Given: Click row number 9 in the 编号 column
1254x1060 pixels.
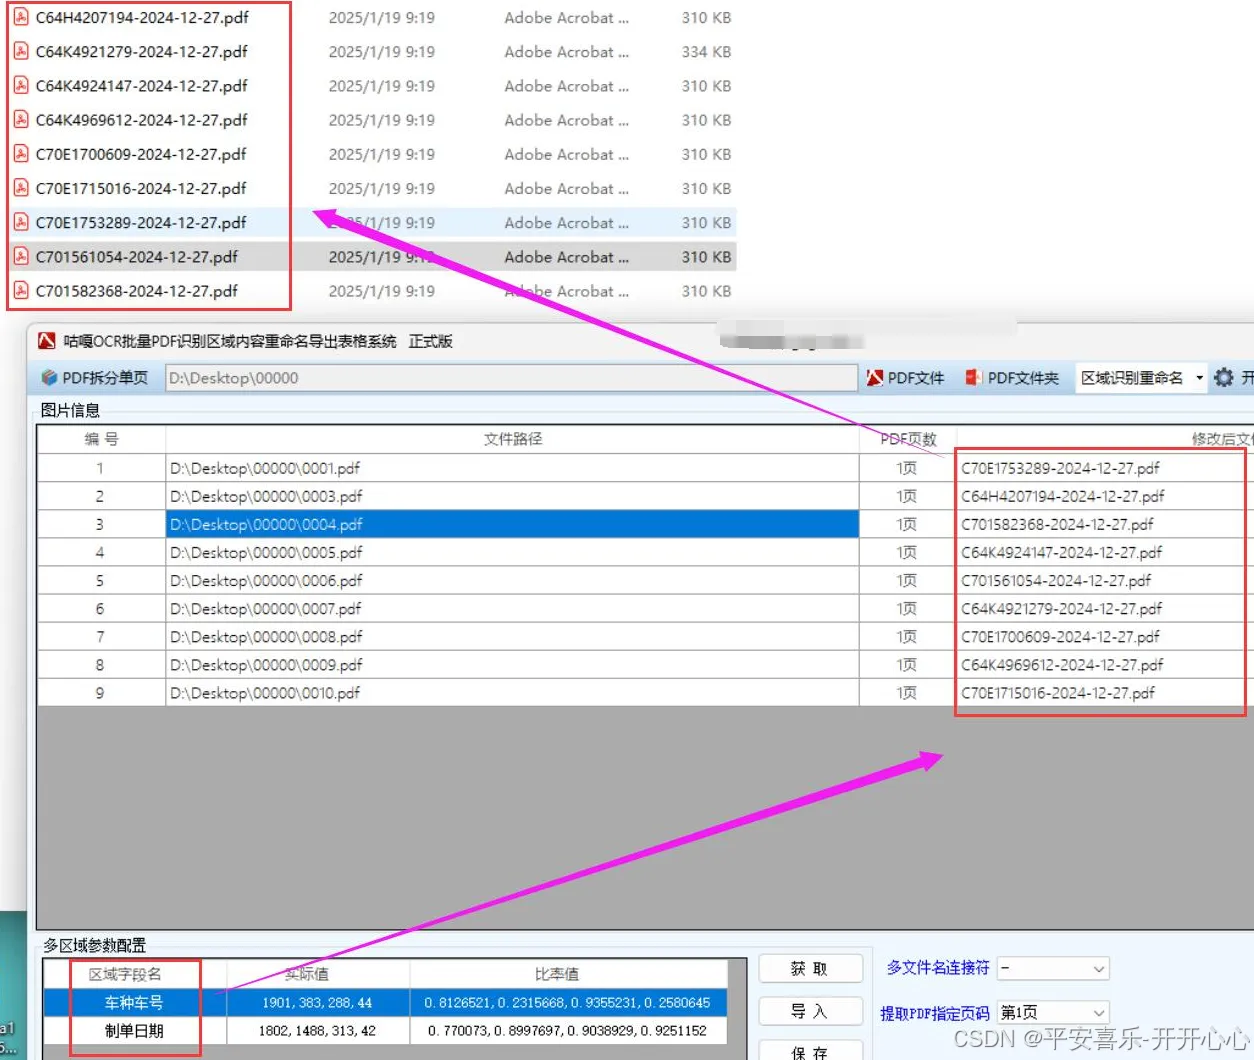Looking at the screenshot, I should (100, 692).
